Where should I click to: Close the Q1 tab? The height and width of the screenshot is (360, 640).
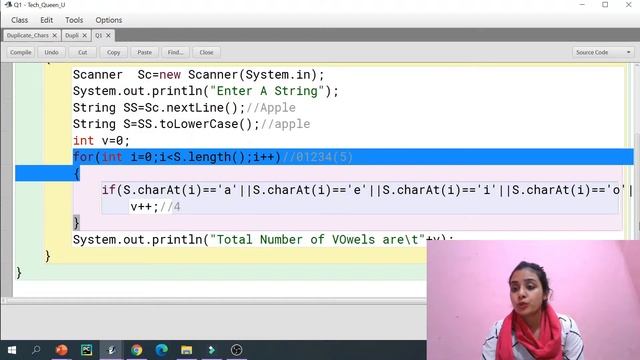[108, 36]
